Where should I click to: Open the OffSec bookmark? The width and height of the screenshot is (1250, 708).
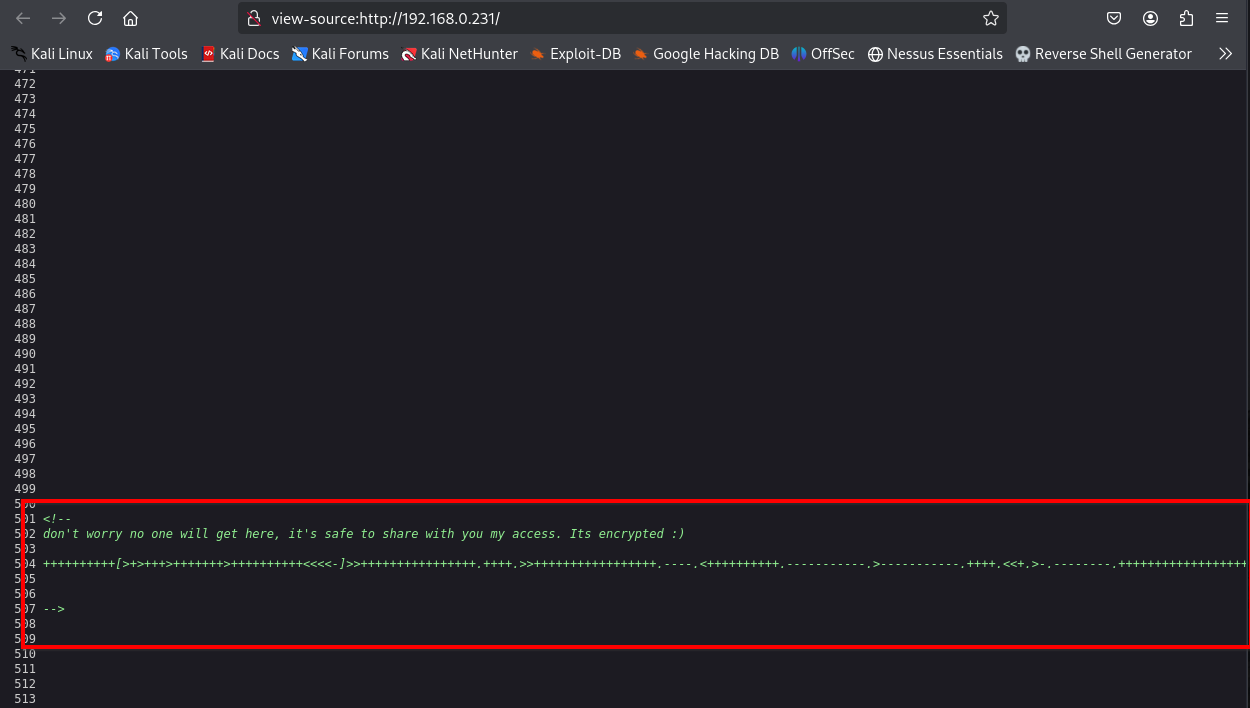point(823,54)
